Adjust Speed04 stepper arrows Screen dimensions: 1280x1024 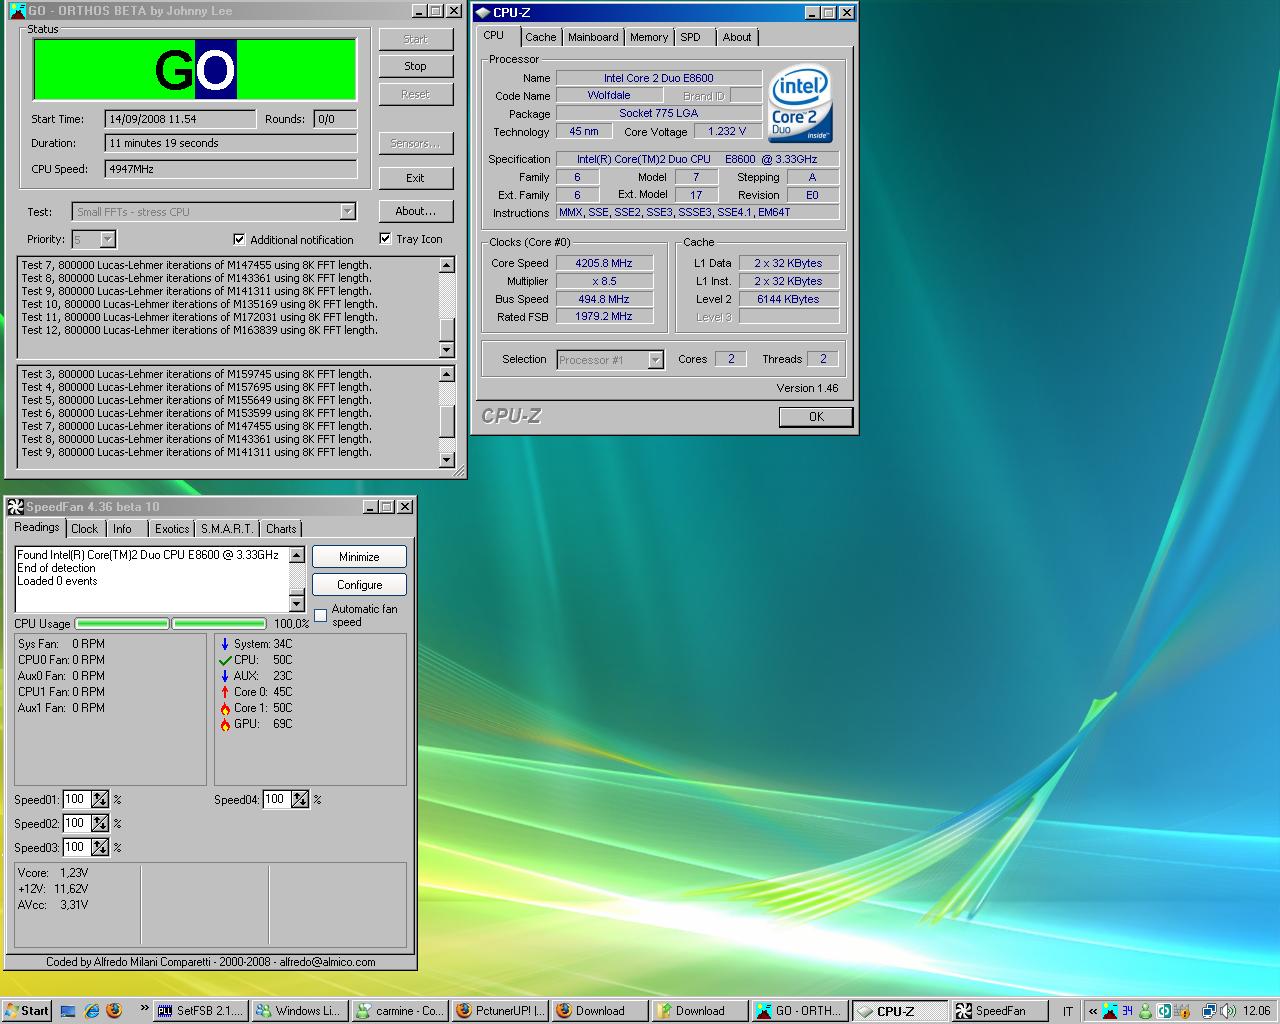click(300, 799)
